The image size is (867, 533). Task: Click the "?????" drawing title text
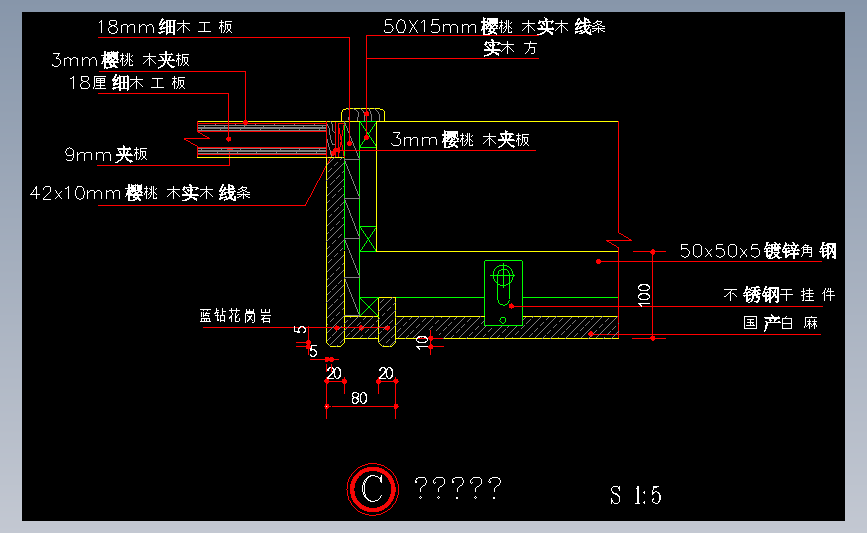point(458,488)
